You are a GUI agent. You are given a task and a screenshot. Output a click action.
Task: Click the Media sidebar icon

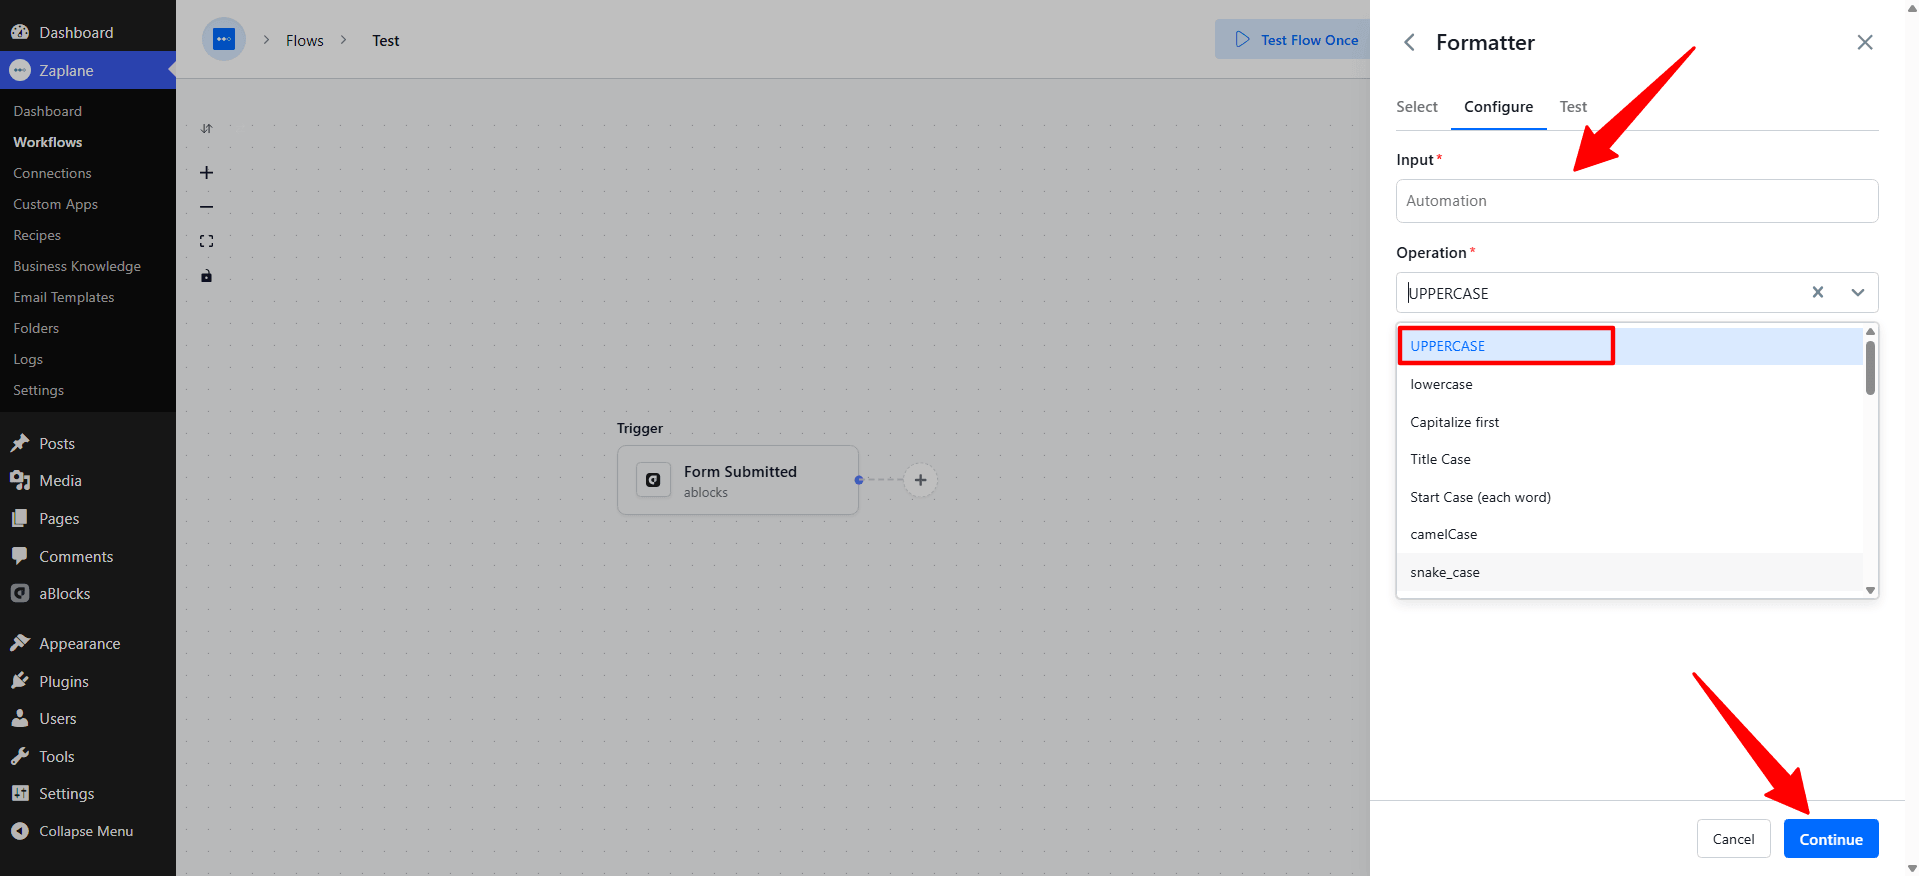(x=20, y=480)
